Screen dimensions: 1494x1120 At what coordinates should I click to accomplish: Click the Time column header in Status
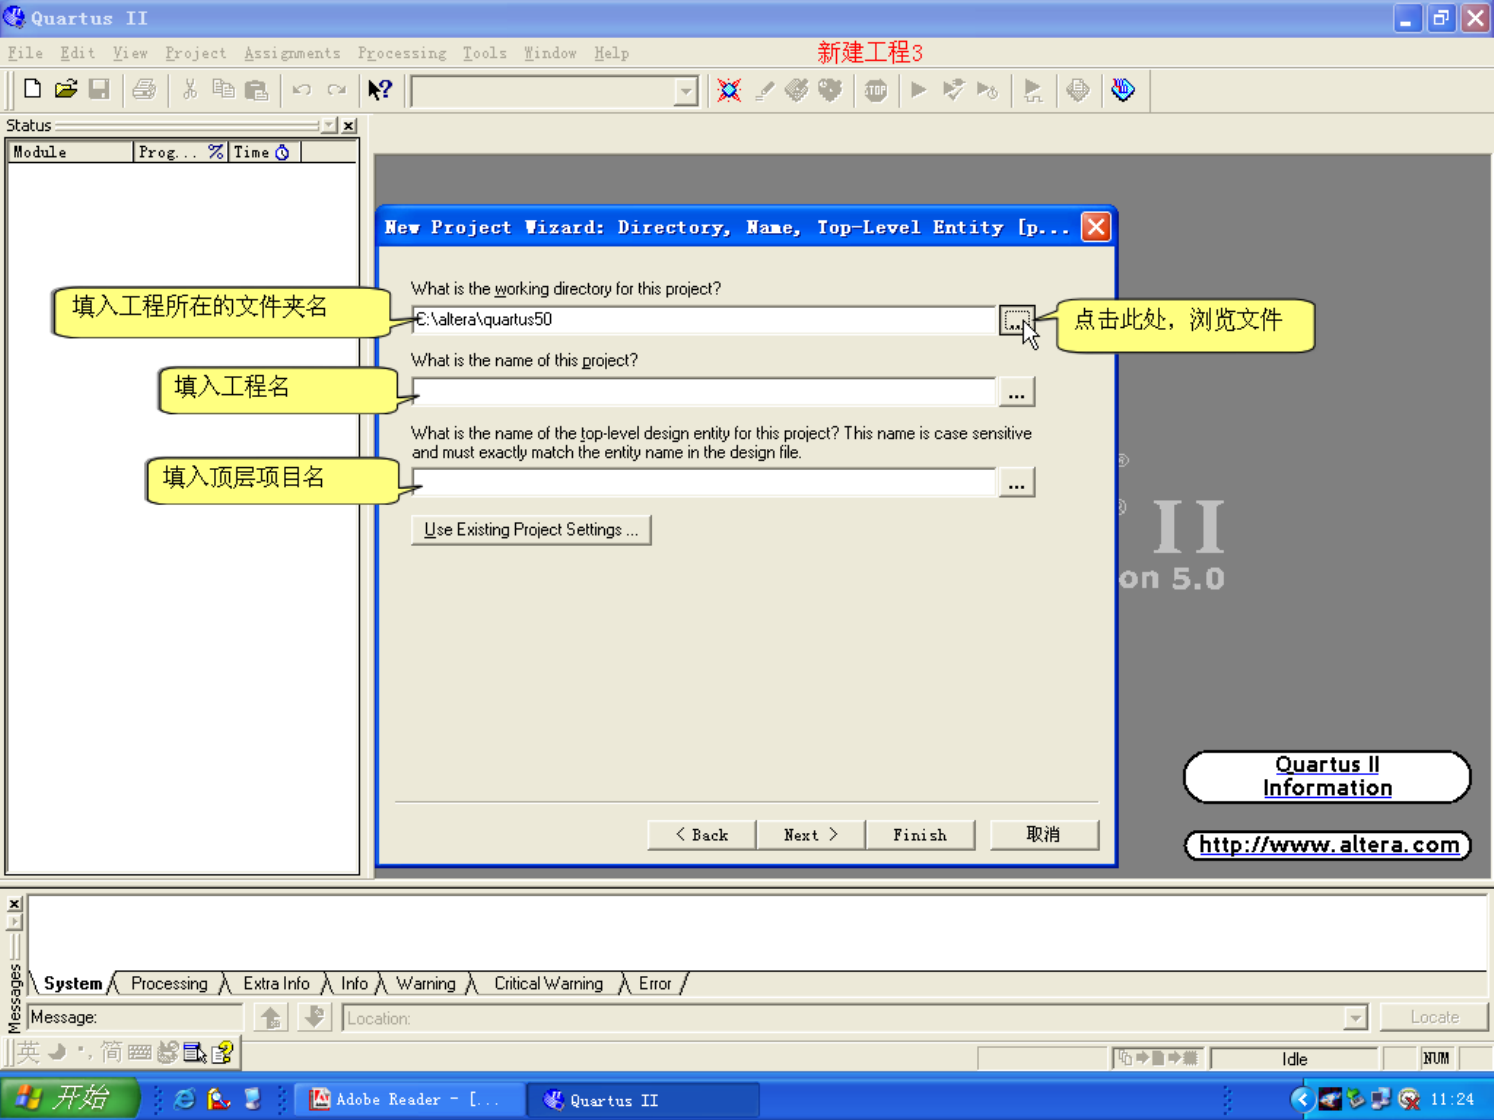[265, 152]
